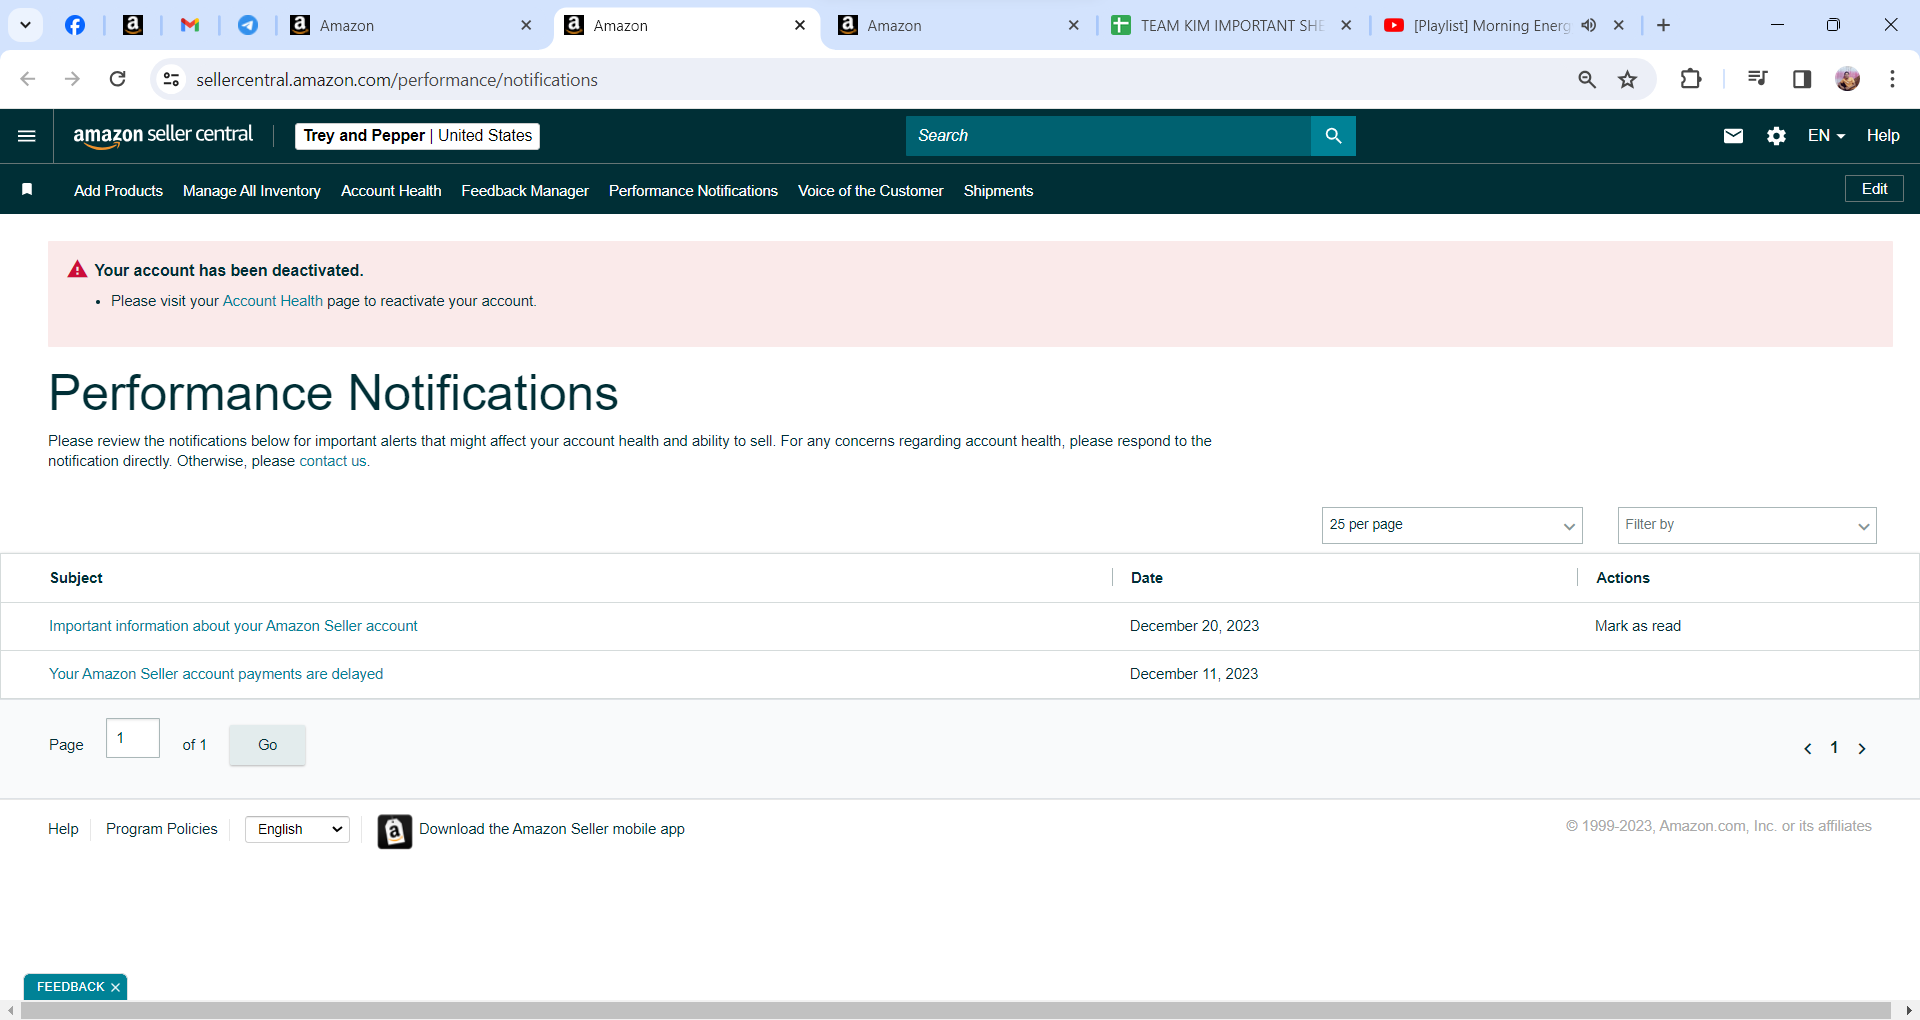
Task: Open the English footer language selector
Action: (297, 829)
